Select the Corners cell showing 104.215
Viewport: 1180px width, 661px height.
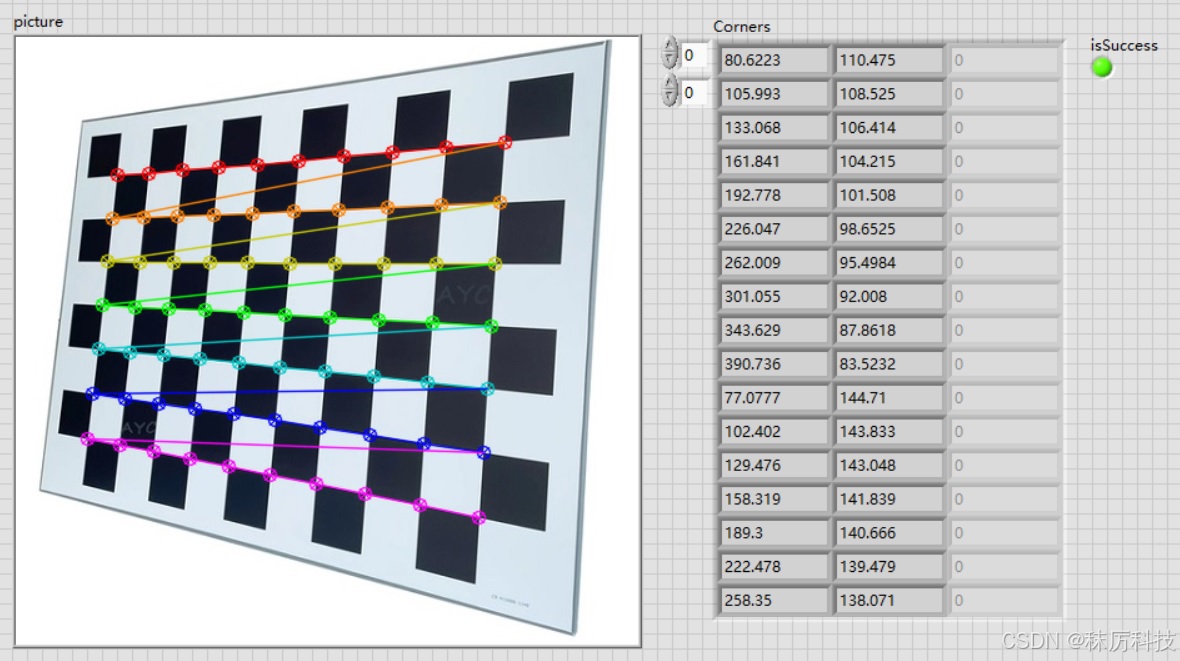click(890, 161)
